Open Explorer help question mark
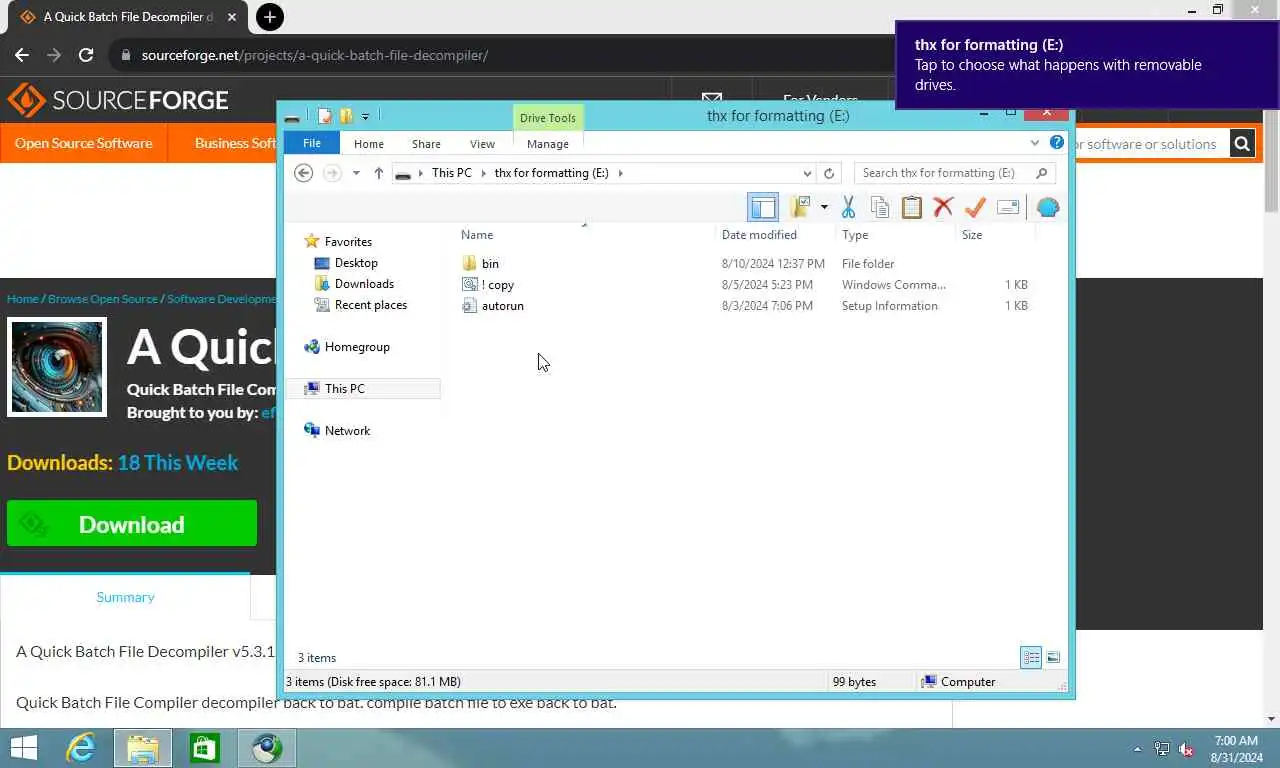1280x768 pixels. pos(1056,143)
